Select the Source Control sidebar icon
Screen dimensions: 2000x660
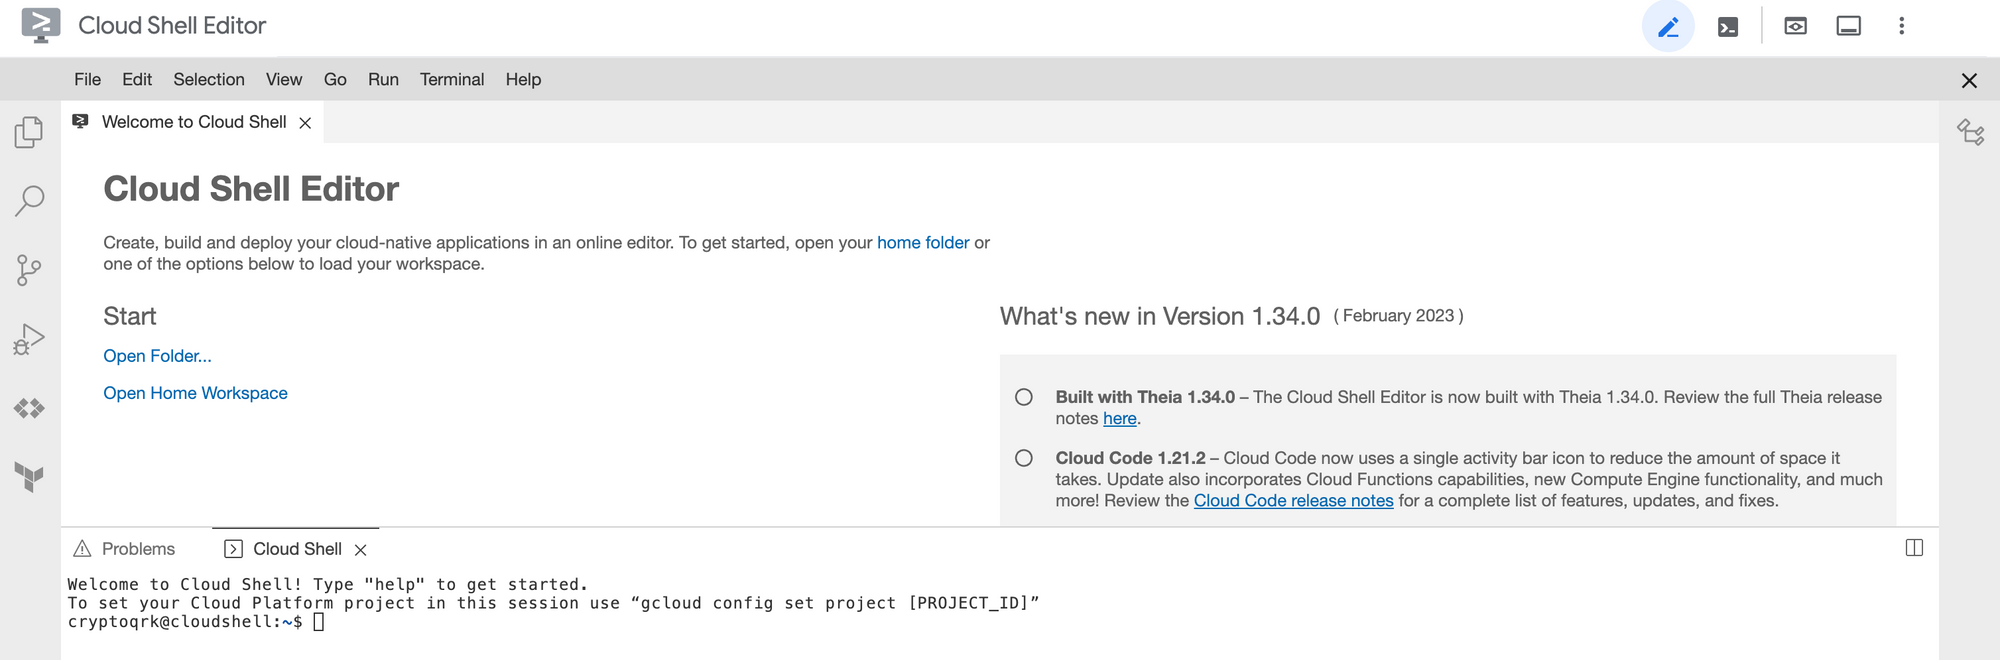pos(28,270)
